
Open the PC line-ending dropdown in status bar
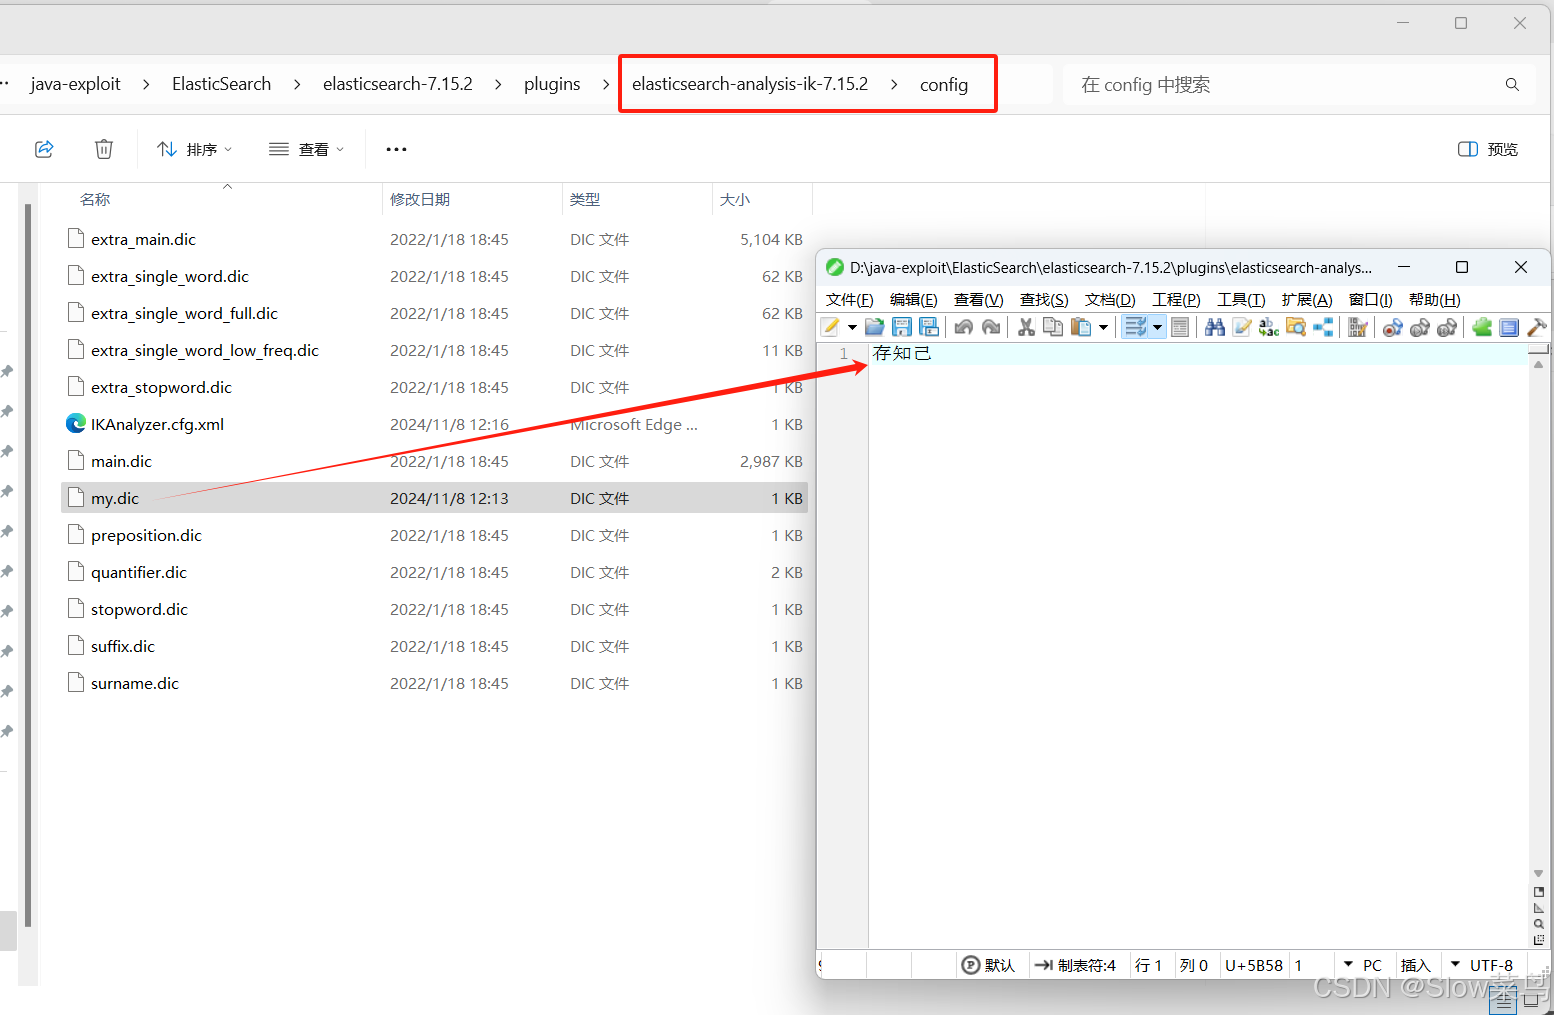click(x=1348, y=965)
